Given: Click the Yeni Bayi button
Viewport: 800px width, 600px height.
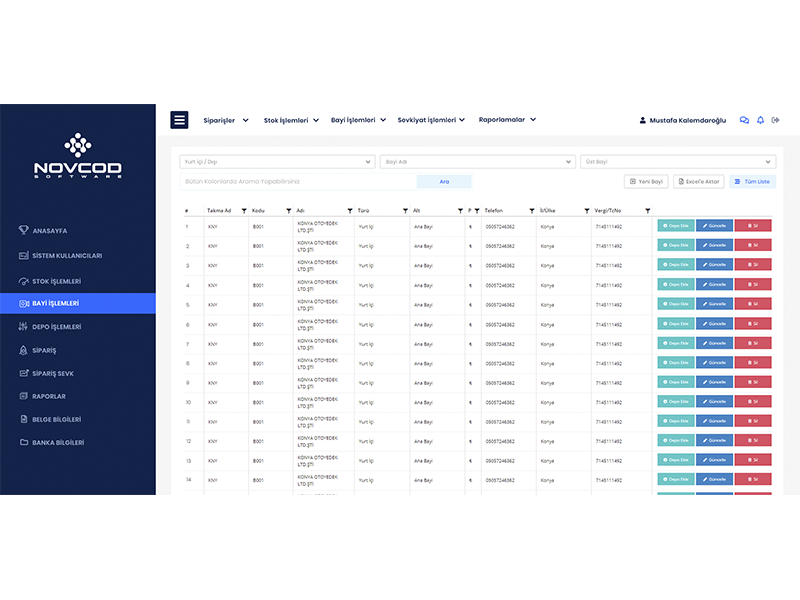Looking at the screenshot, I should point(646,182).
